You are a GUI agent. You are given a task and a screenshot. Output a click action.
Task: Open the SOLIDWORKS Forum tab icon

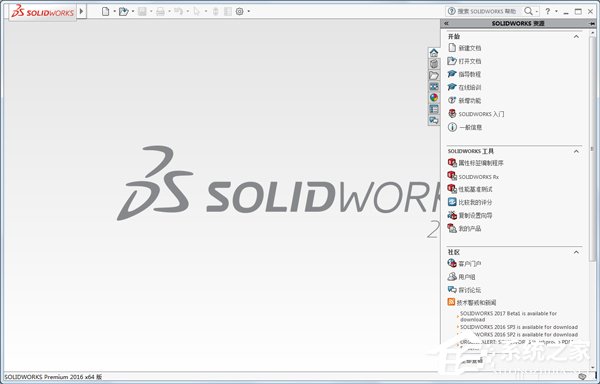(434, 120)
